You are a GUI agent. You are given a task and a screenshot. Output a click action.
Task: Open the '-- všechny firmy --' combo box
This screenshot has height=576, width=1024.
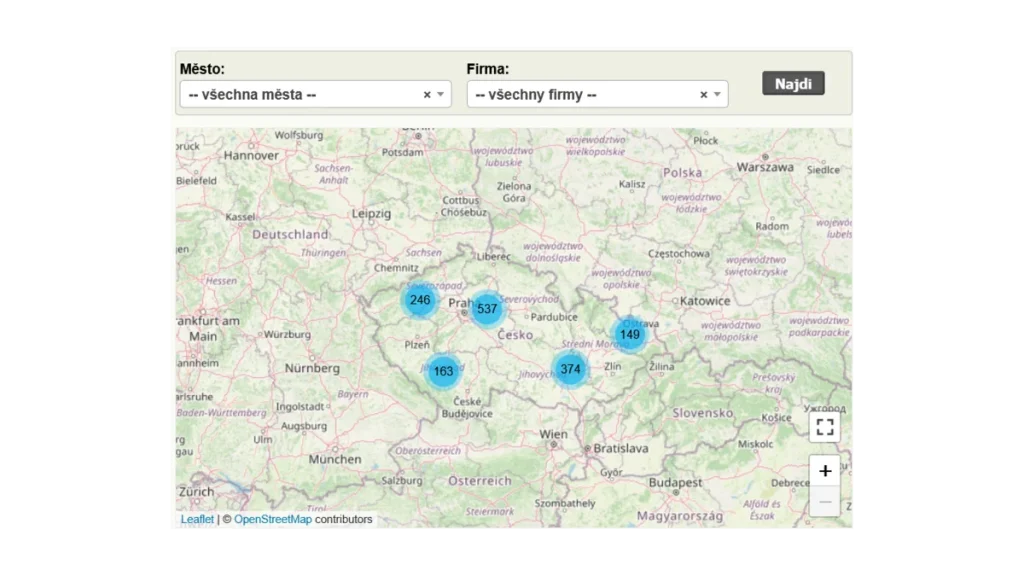coord(598,95)
